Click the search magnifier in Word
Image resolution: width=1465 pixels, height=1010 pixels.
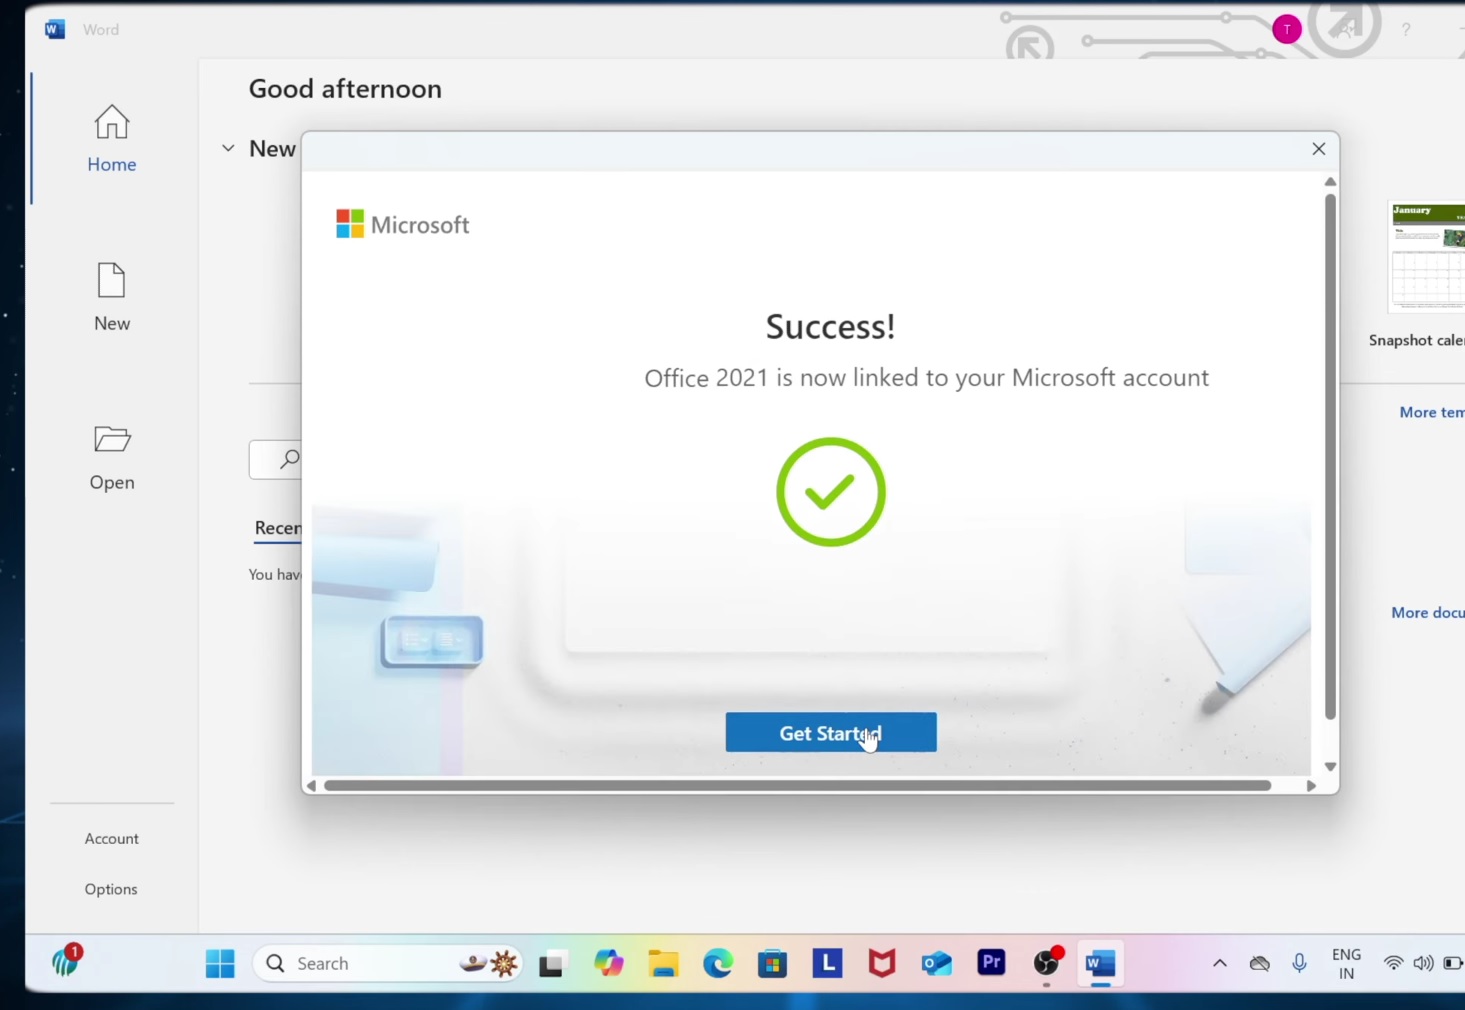(x=290, y=459)
